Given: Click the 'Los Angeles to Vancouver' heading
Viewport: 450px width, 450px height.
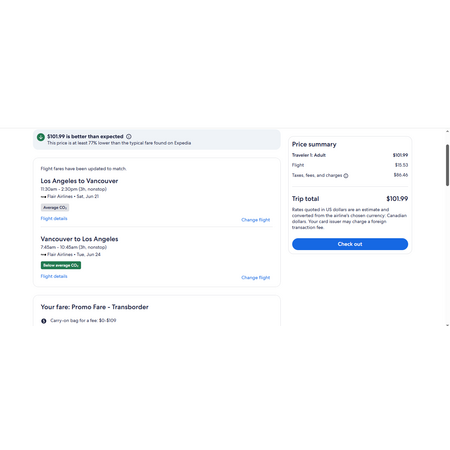Looking at the screenshot, I should pos(79,181).
